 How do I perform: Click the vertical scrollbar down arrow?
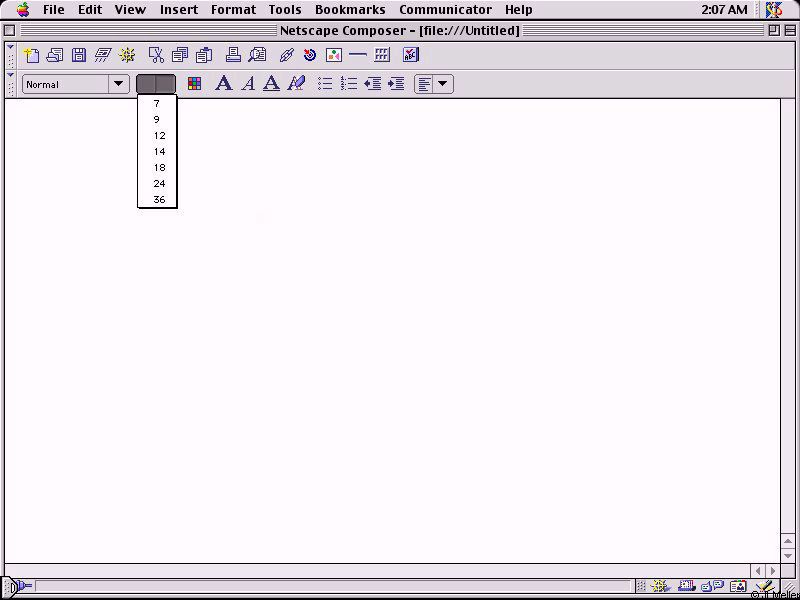[789, 555]
